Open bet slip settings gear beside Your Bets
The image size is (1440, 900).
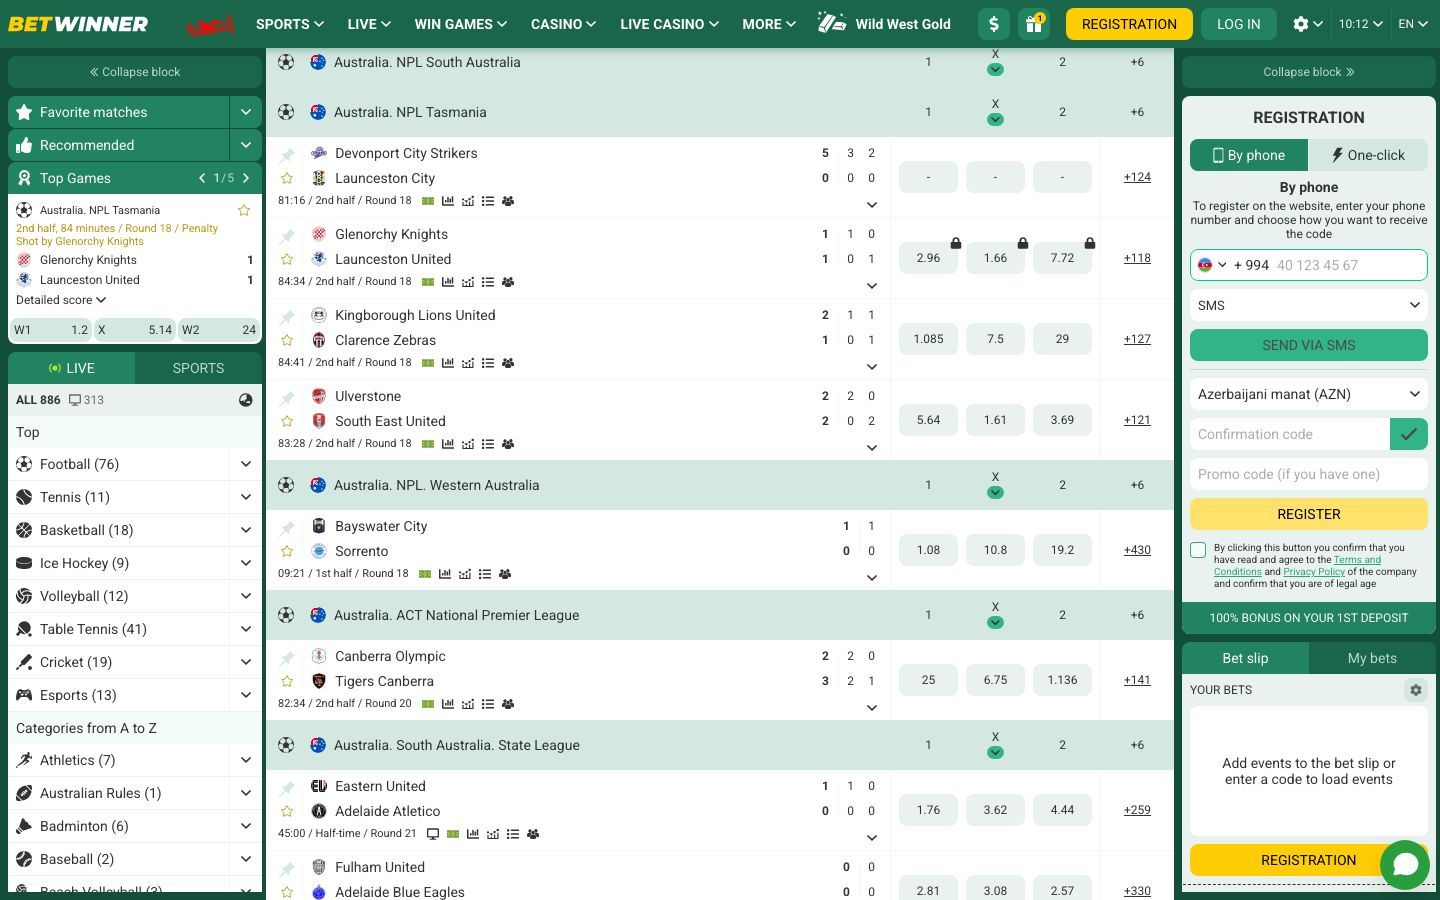click(x=1415, y=690)
